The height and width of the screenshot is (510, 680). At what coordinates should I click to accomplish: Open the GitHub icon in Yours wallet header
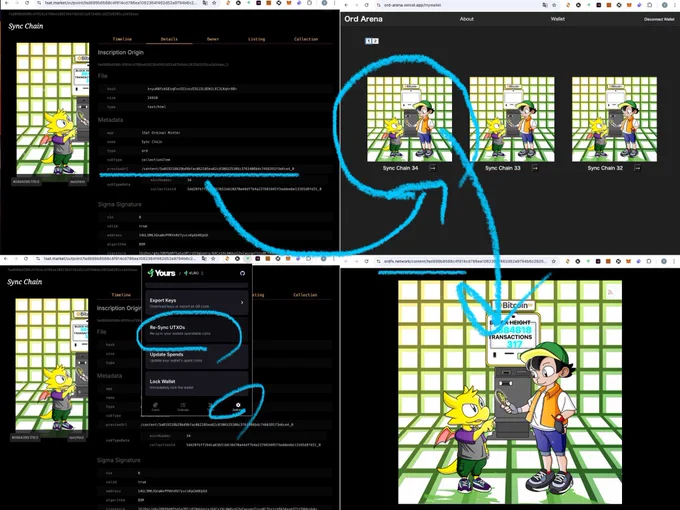tap(242, 273)
